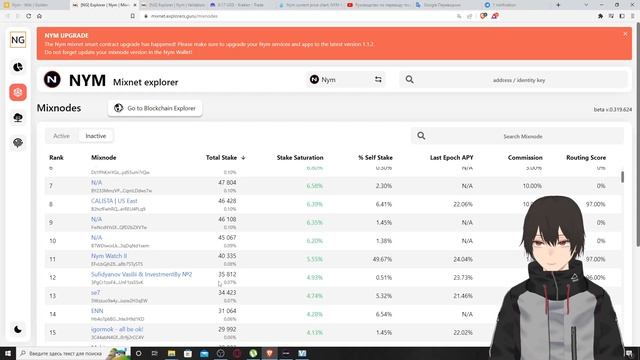Toggle Total Stake sort arrow

[243, 158]
